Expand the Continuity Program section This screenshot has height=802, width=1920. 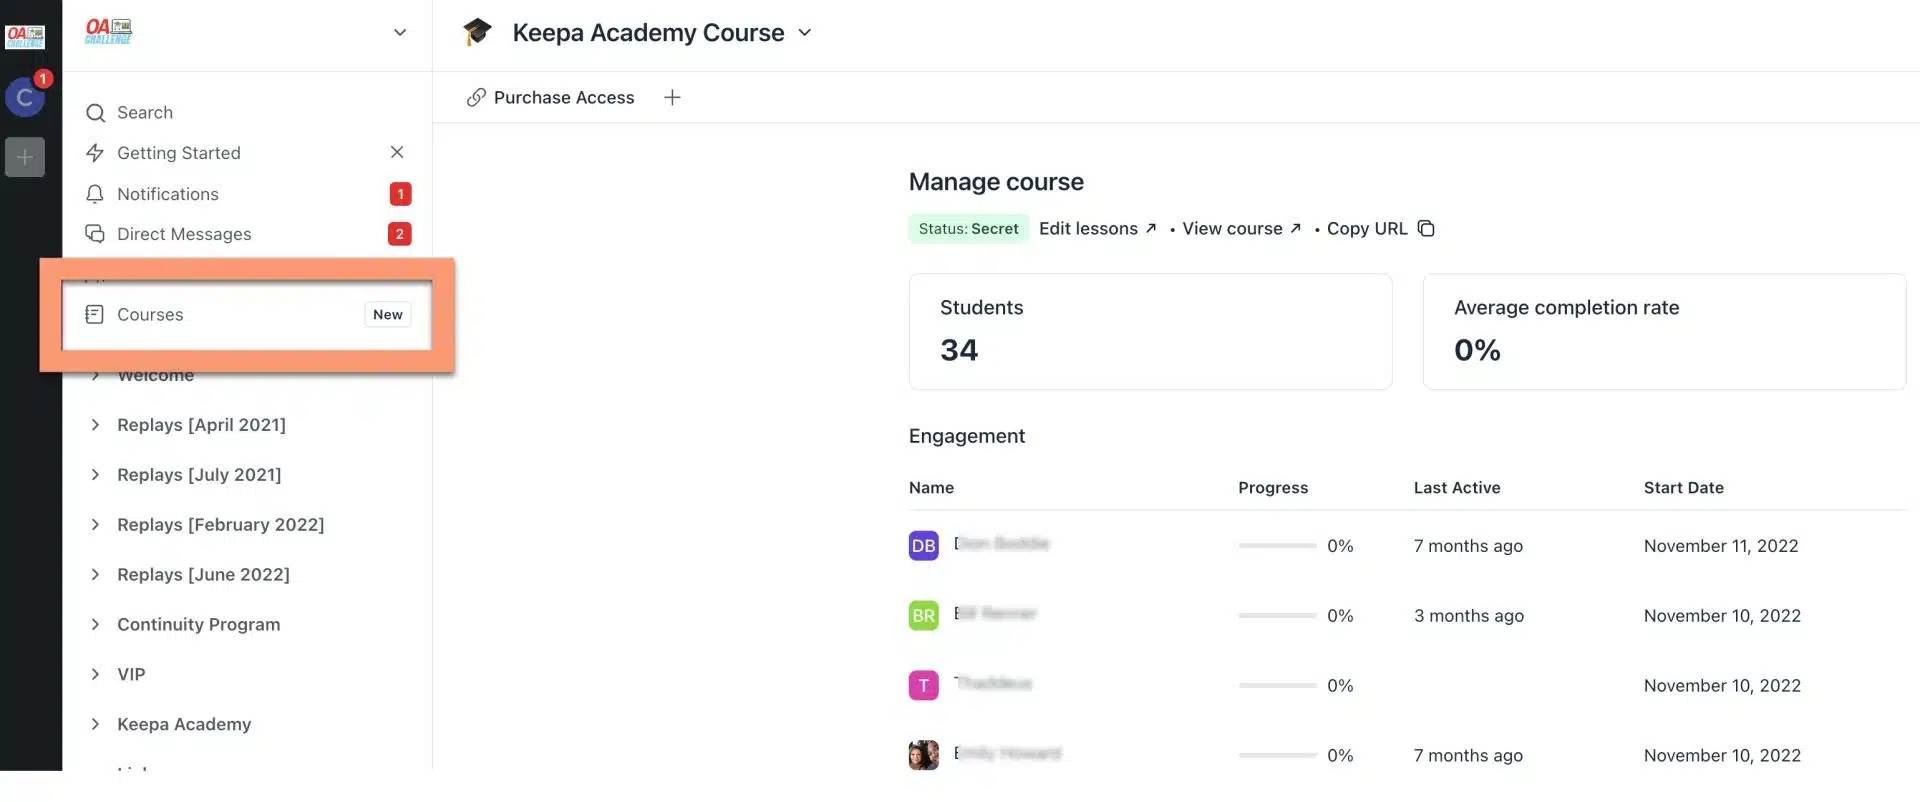click(95, 625)
